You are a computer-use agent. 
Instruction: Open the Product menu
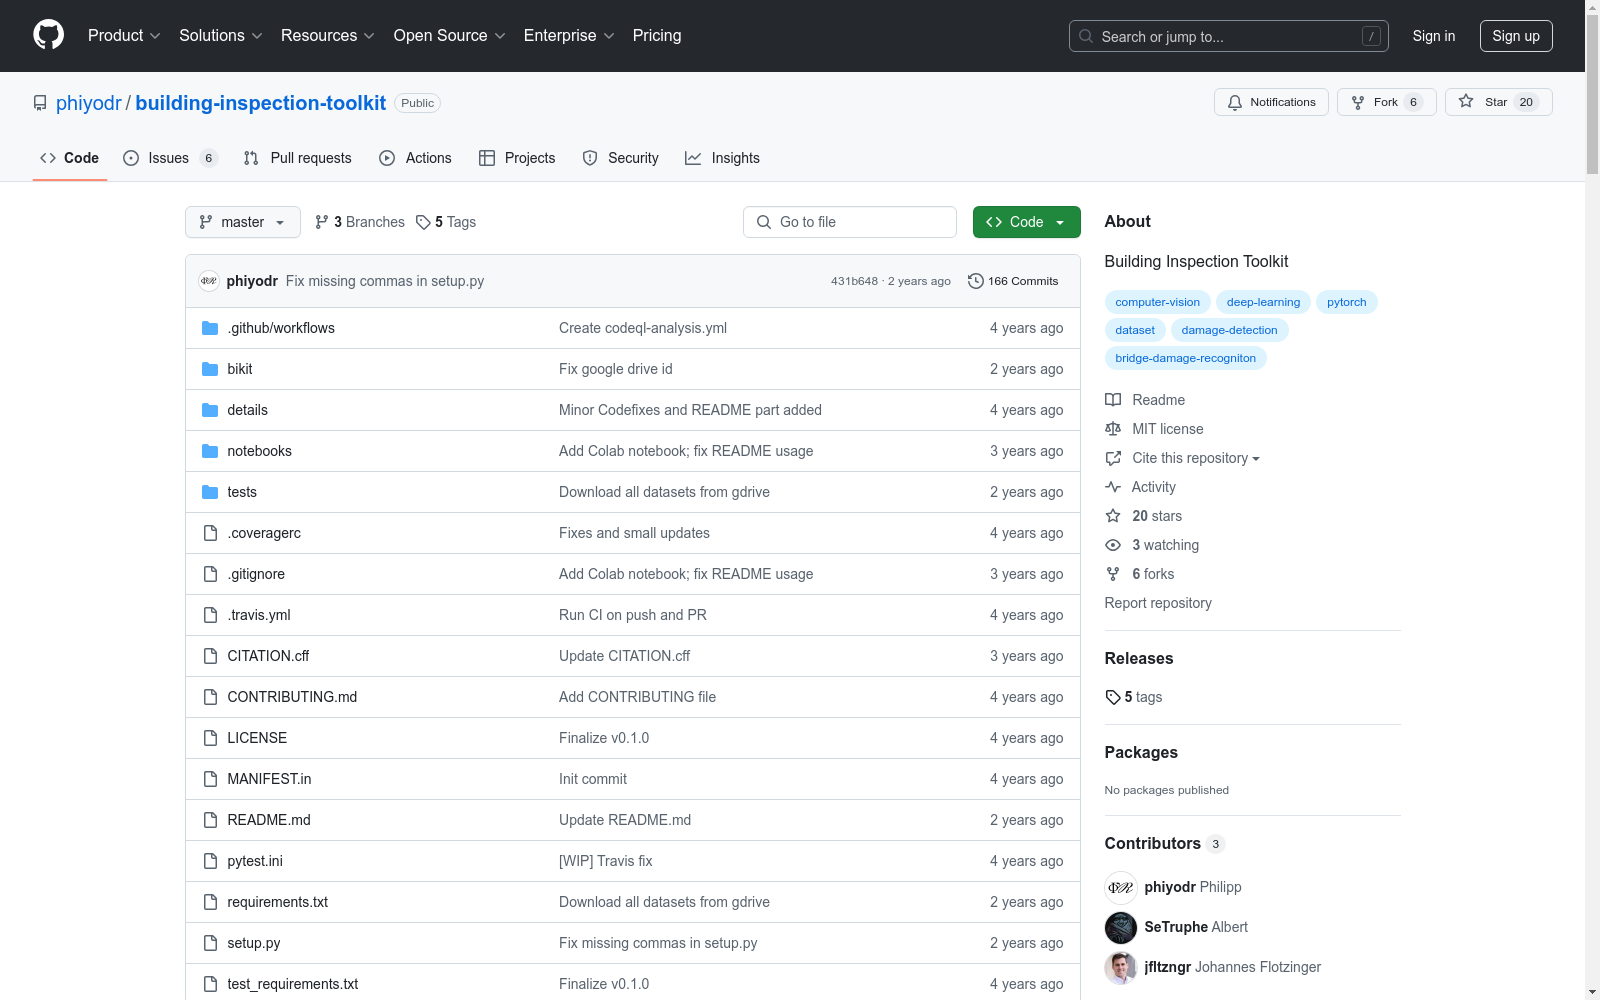tap(124, 35)
